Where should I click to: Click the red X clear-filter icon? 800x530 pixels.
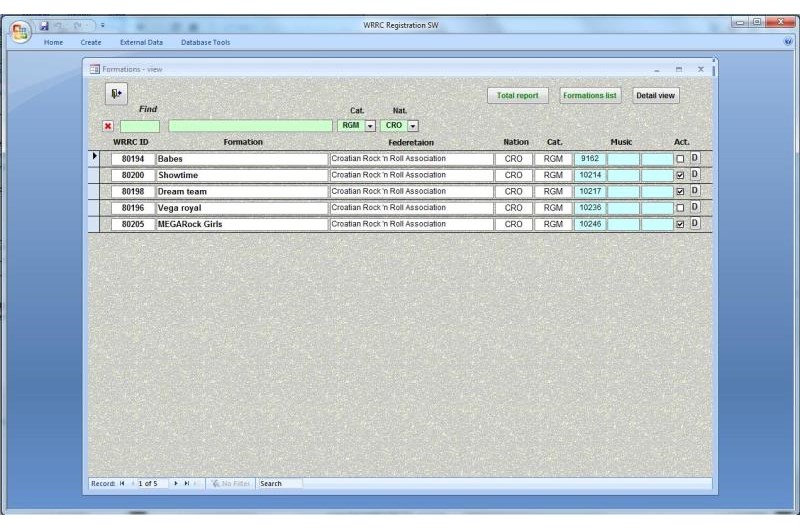109,126
